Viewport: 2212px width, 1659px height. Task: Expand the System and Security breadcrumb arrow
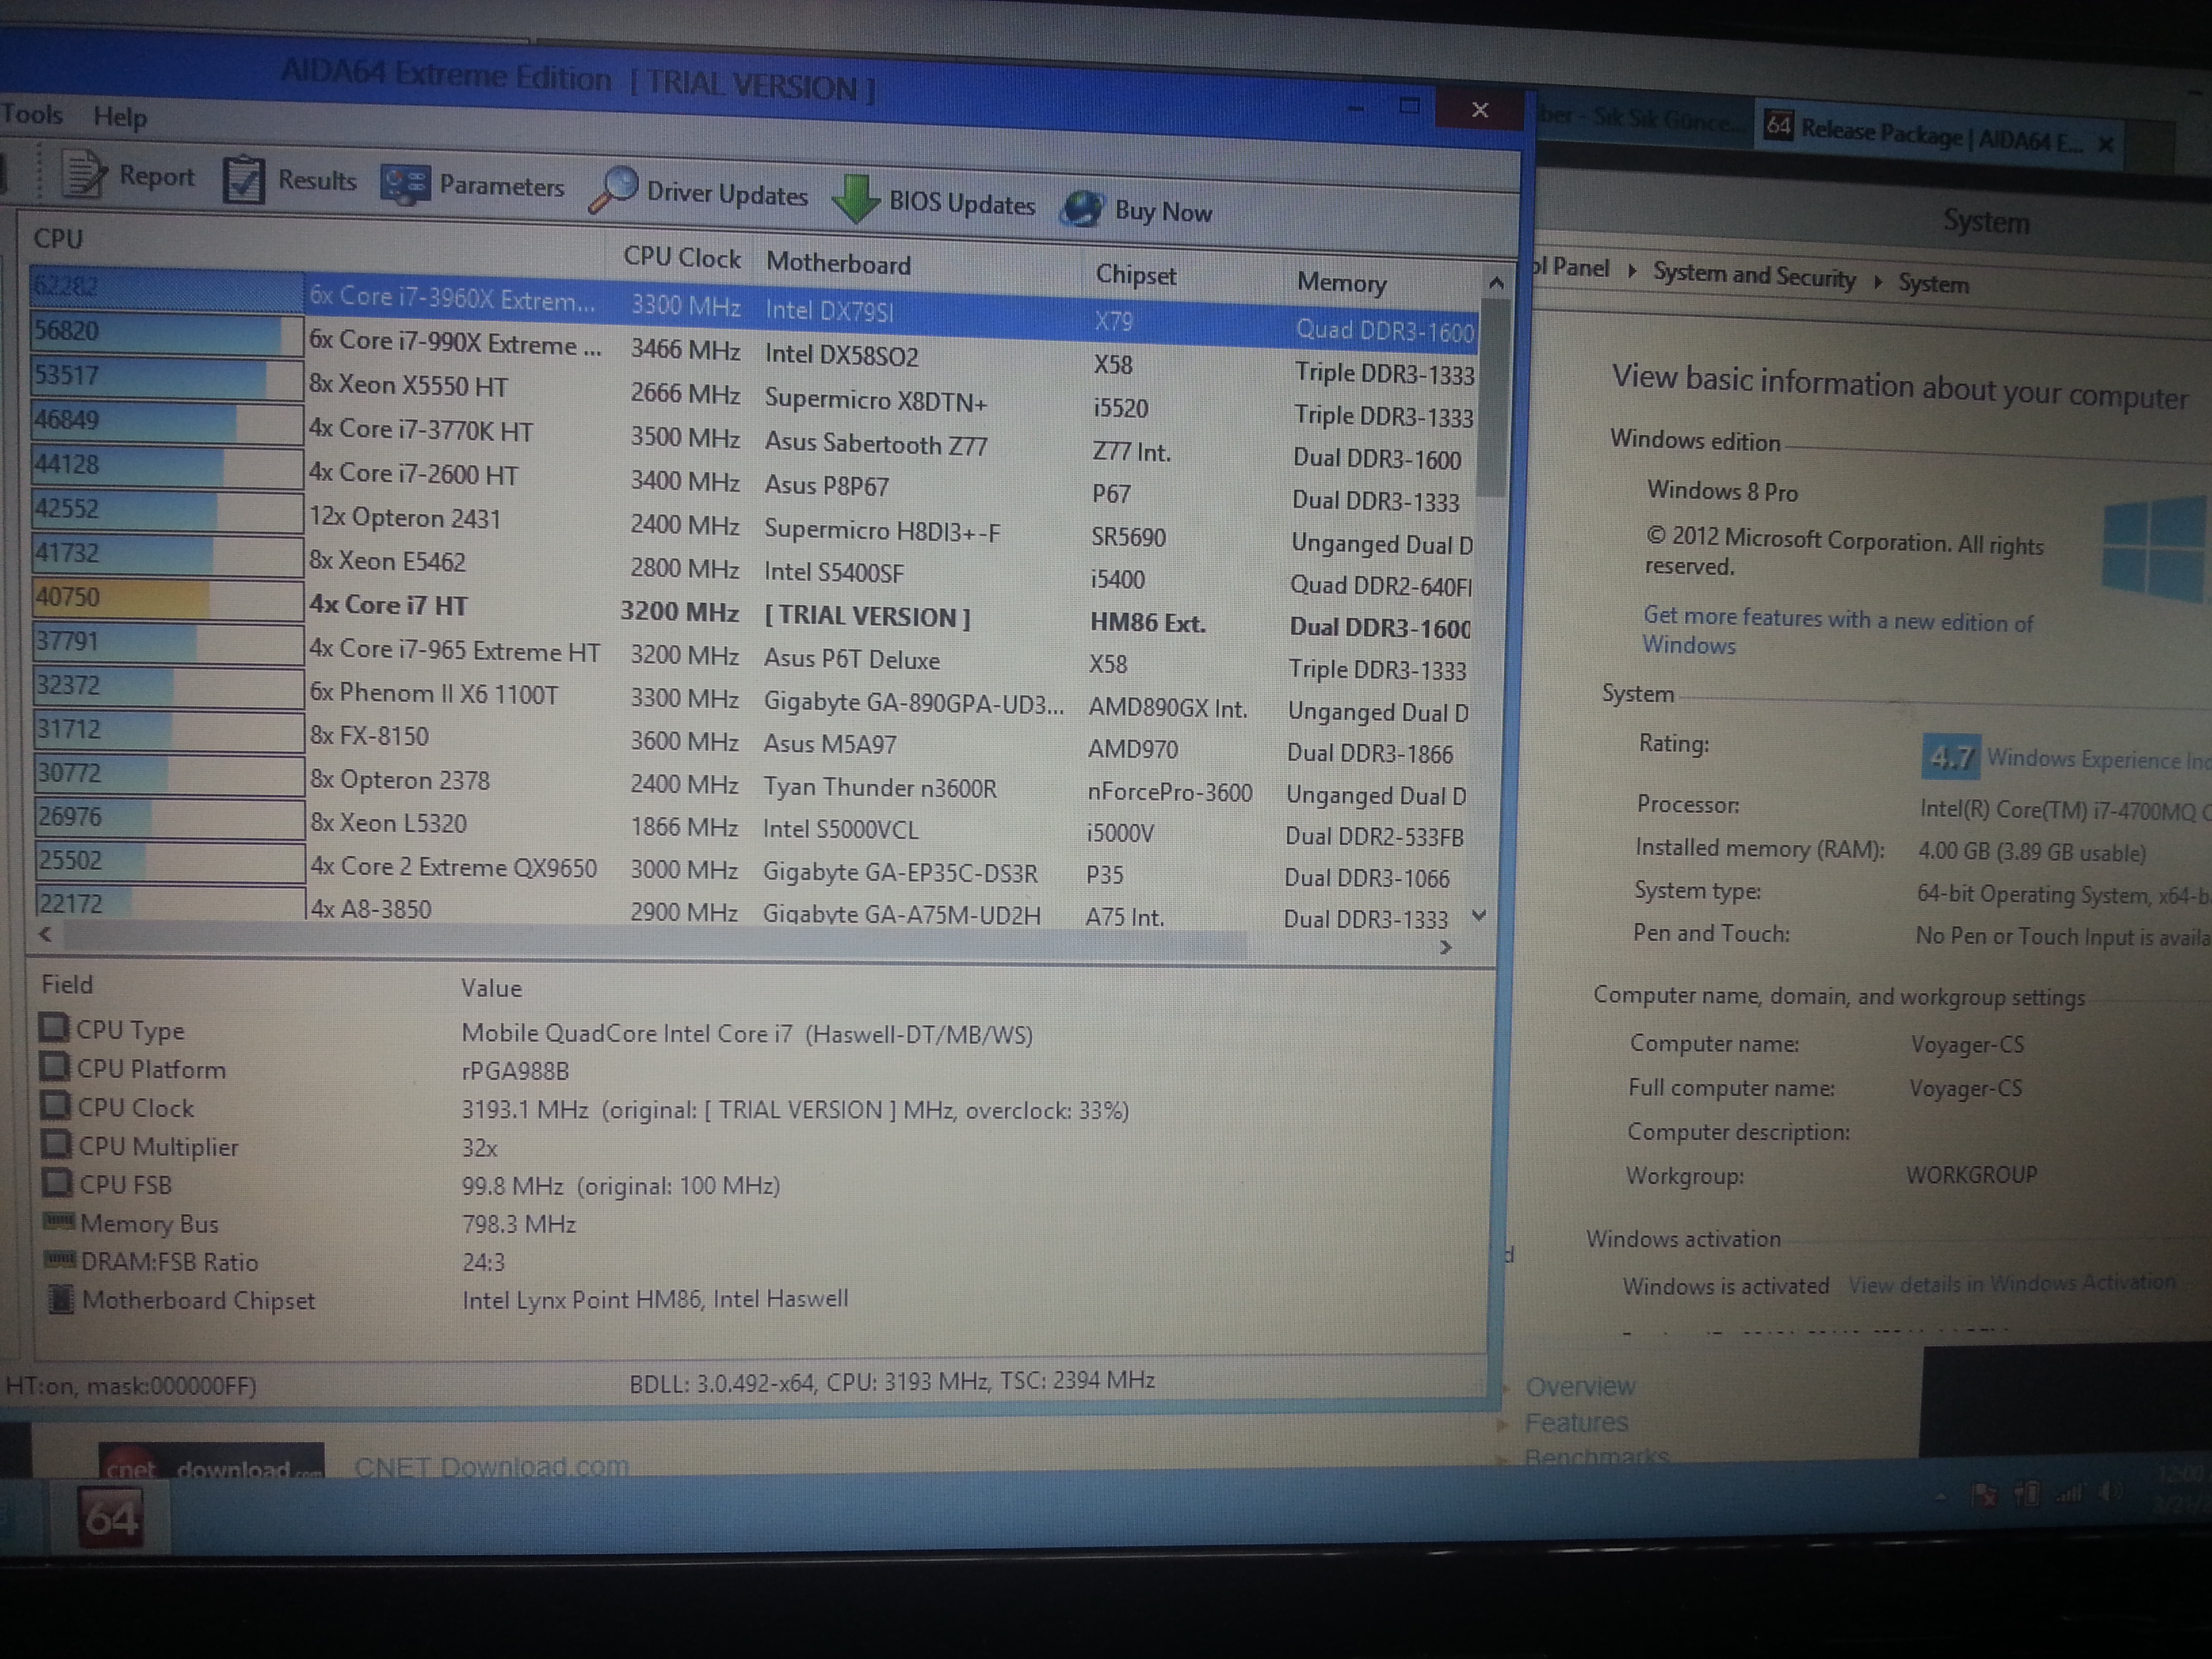(x=1878, y=283)
